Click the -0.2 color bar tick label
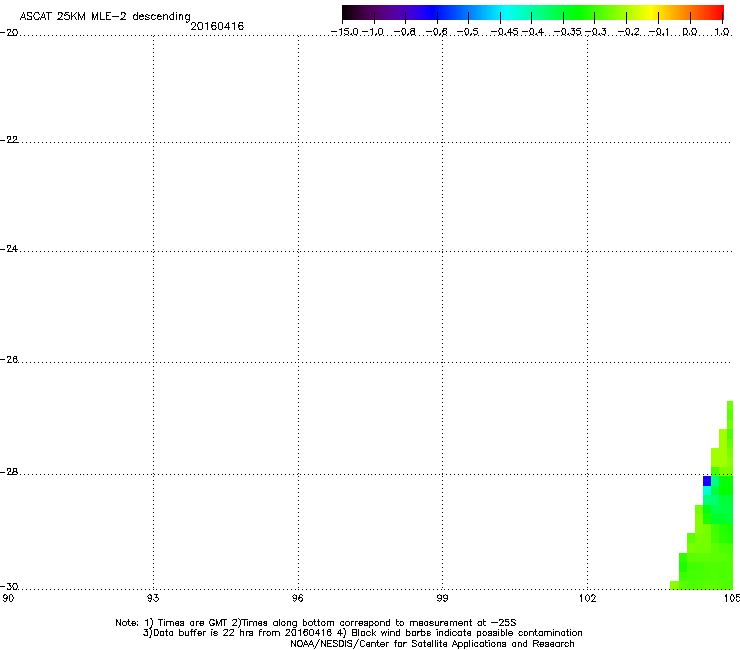Viewport: 740px width, 650px height. [629, 32]
